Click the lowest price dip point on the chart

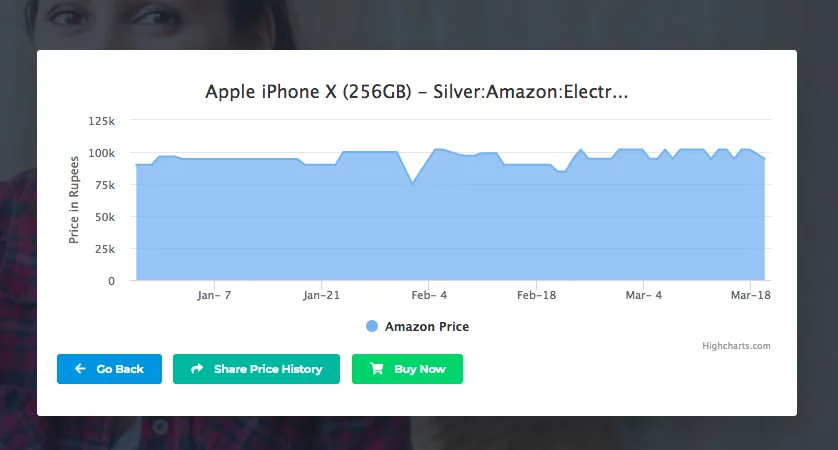pyautogui.click(x=412, y=183)
